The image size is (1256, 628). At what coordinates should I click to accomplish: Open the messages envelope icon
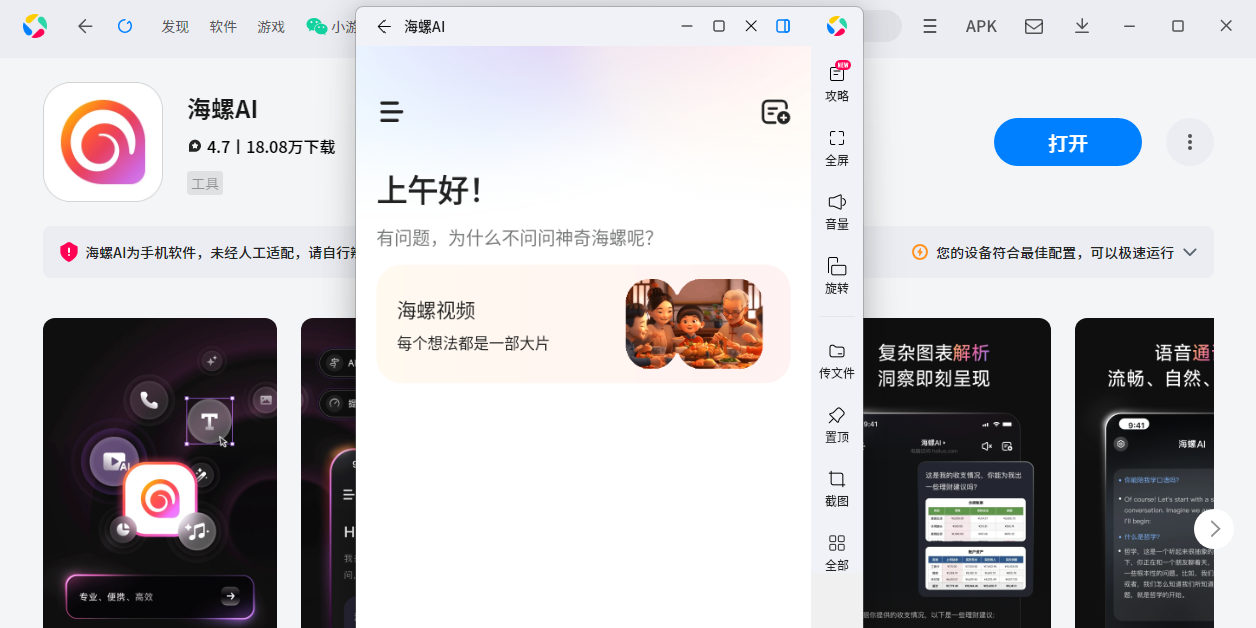click(x=1034, y=26)
